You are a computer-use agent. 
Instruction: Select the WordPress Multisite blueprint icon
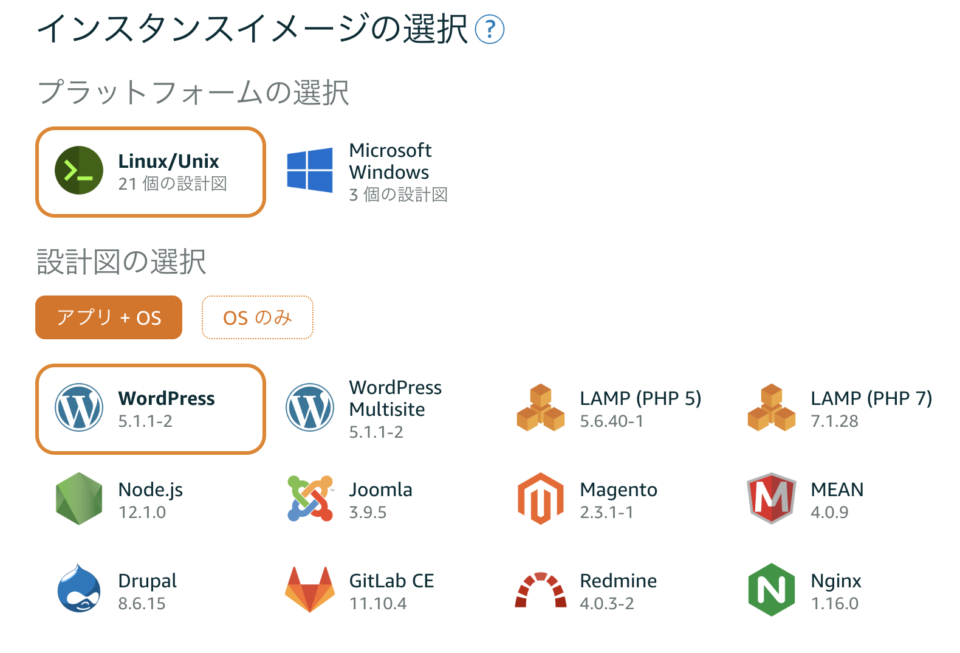(310, 409)
